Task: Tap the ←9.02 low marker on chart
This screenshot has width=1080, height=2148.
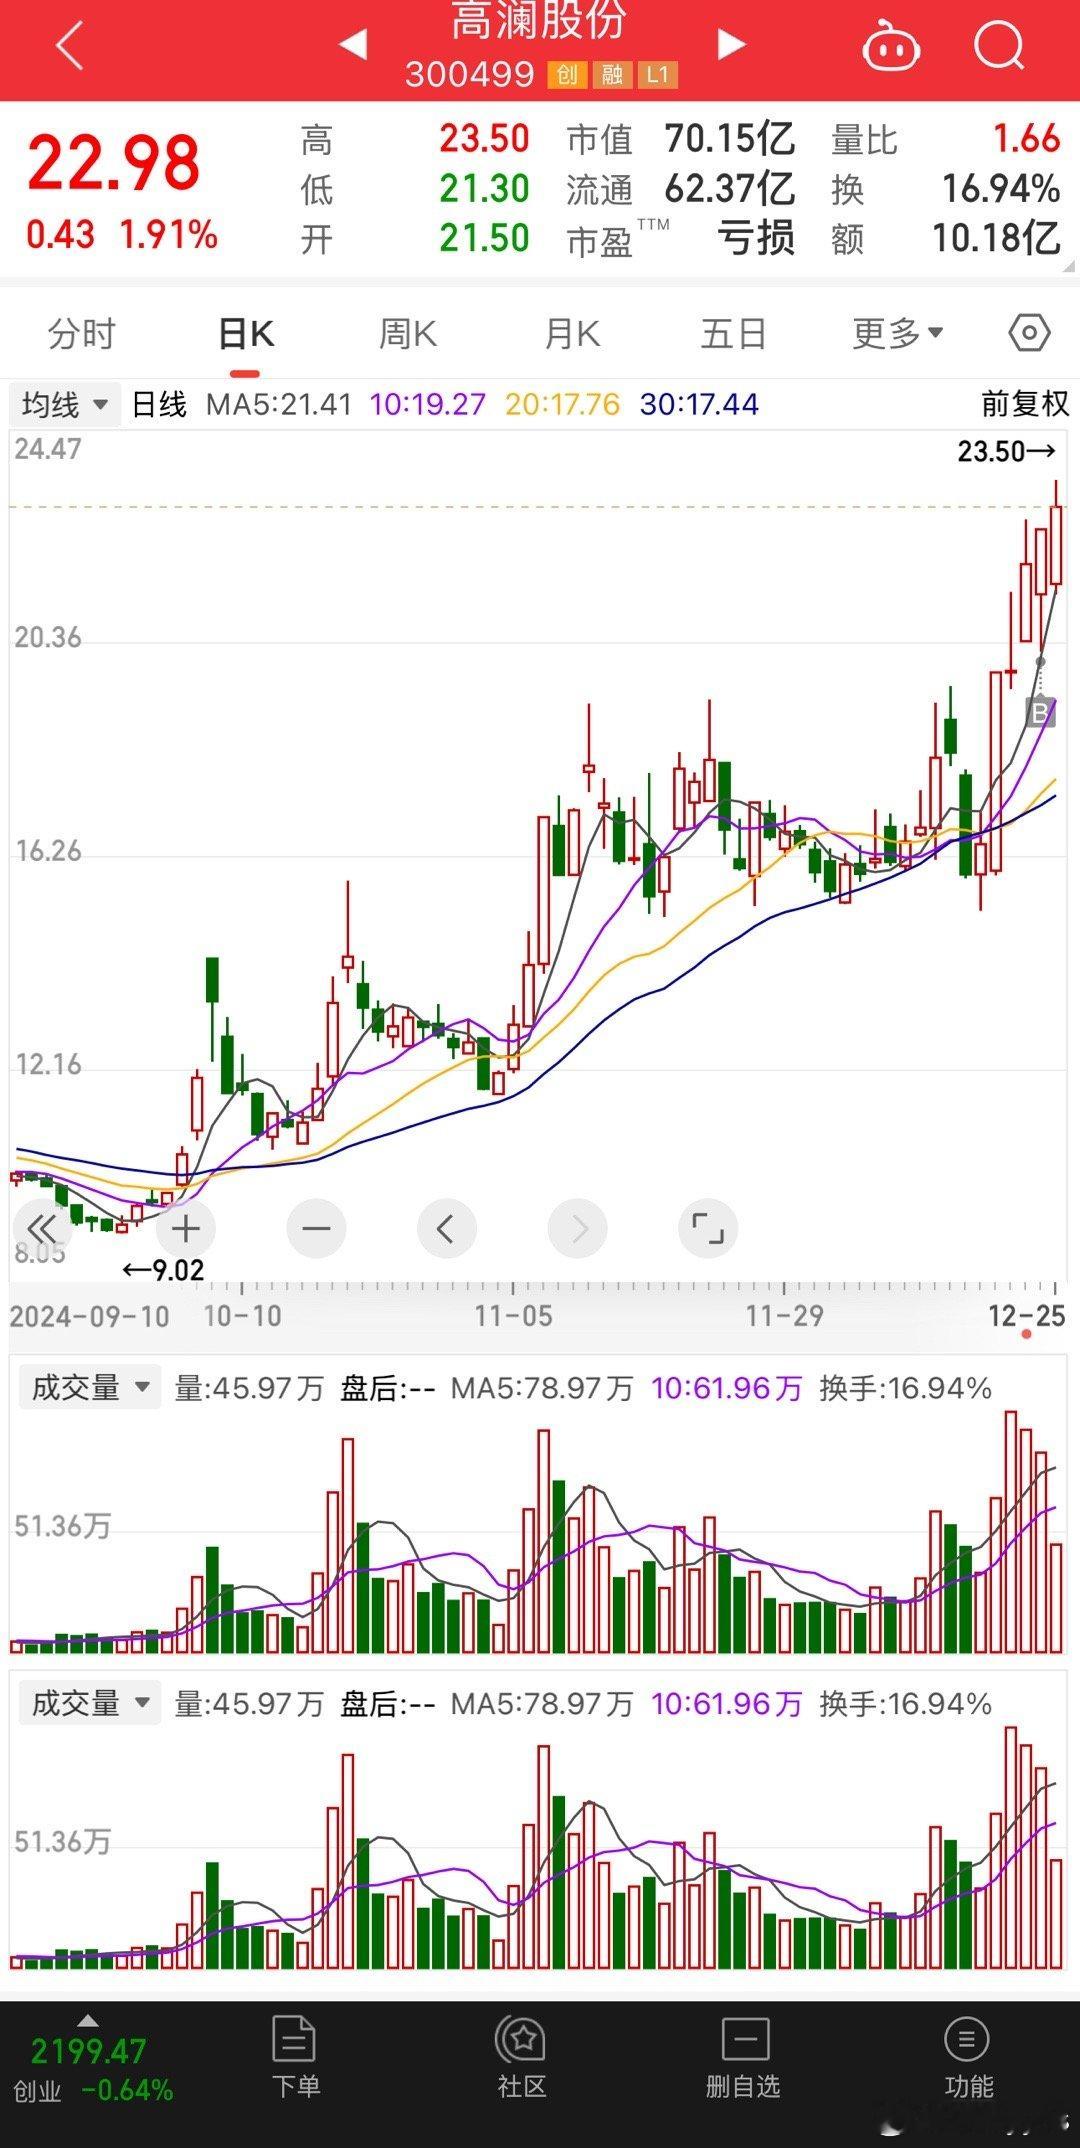Action: [163, 1271]
